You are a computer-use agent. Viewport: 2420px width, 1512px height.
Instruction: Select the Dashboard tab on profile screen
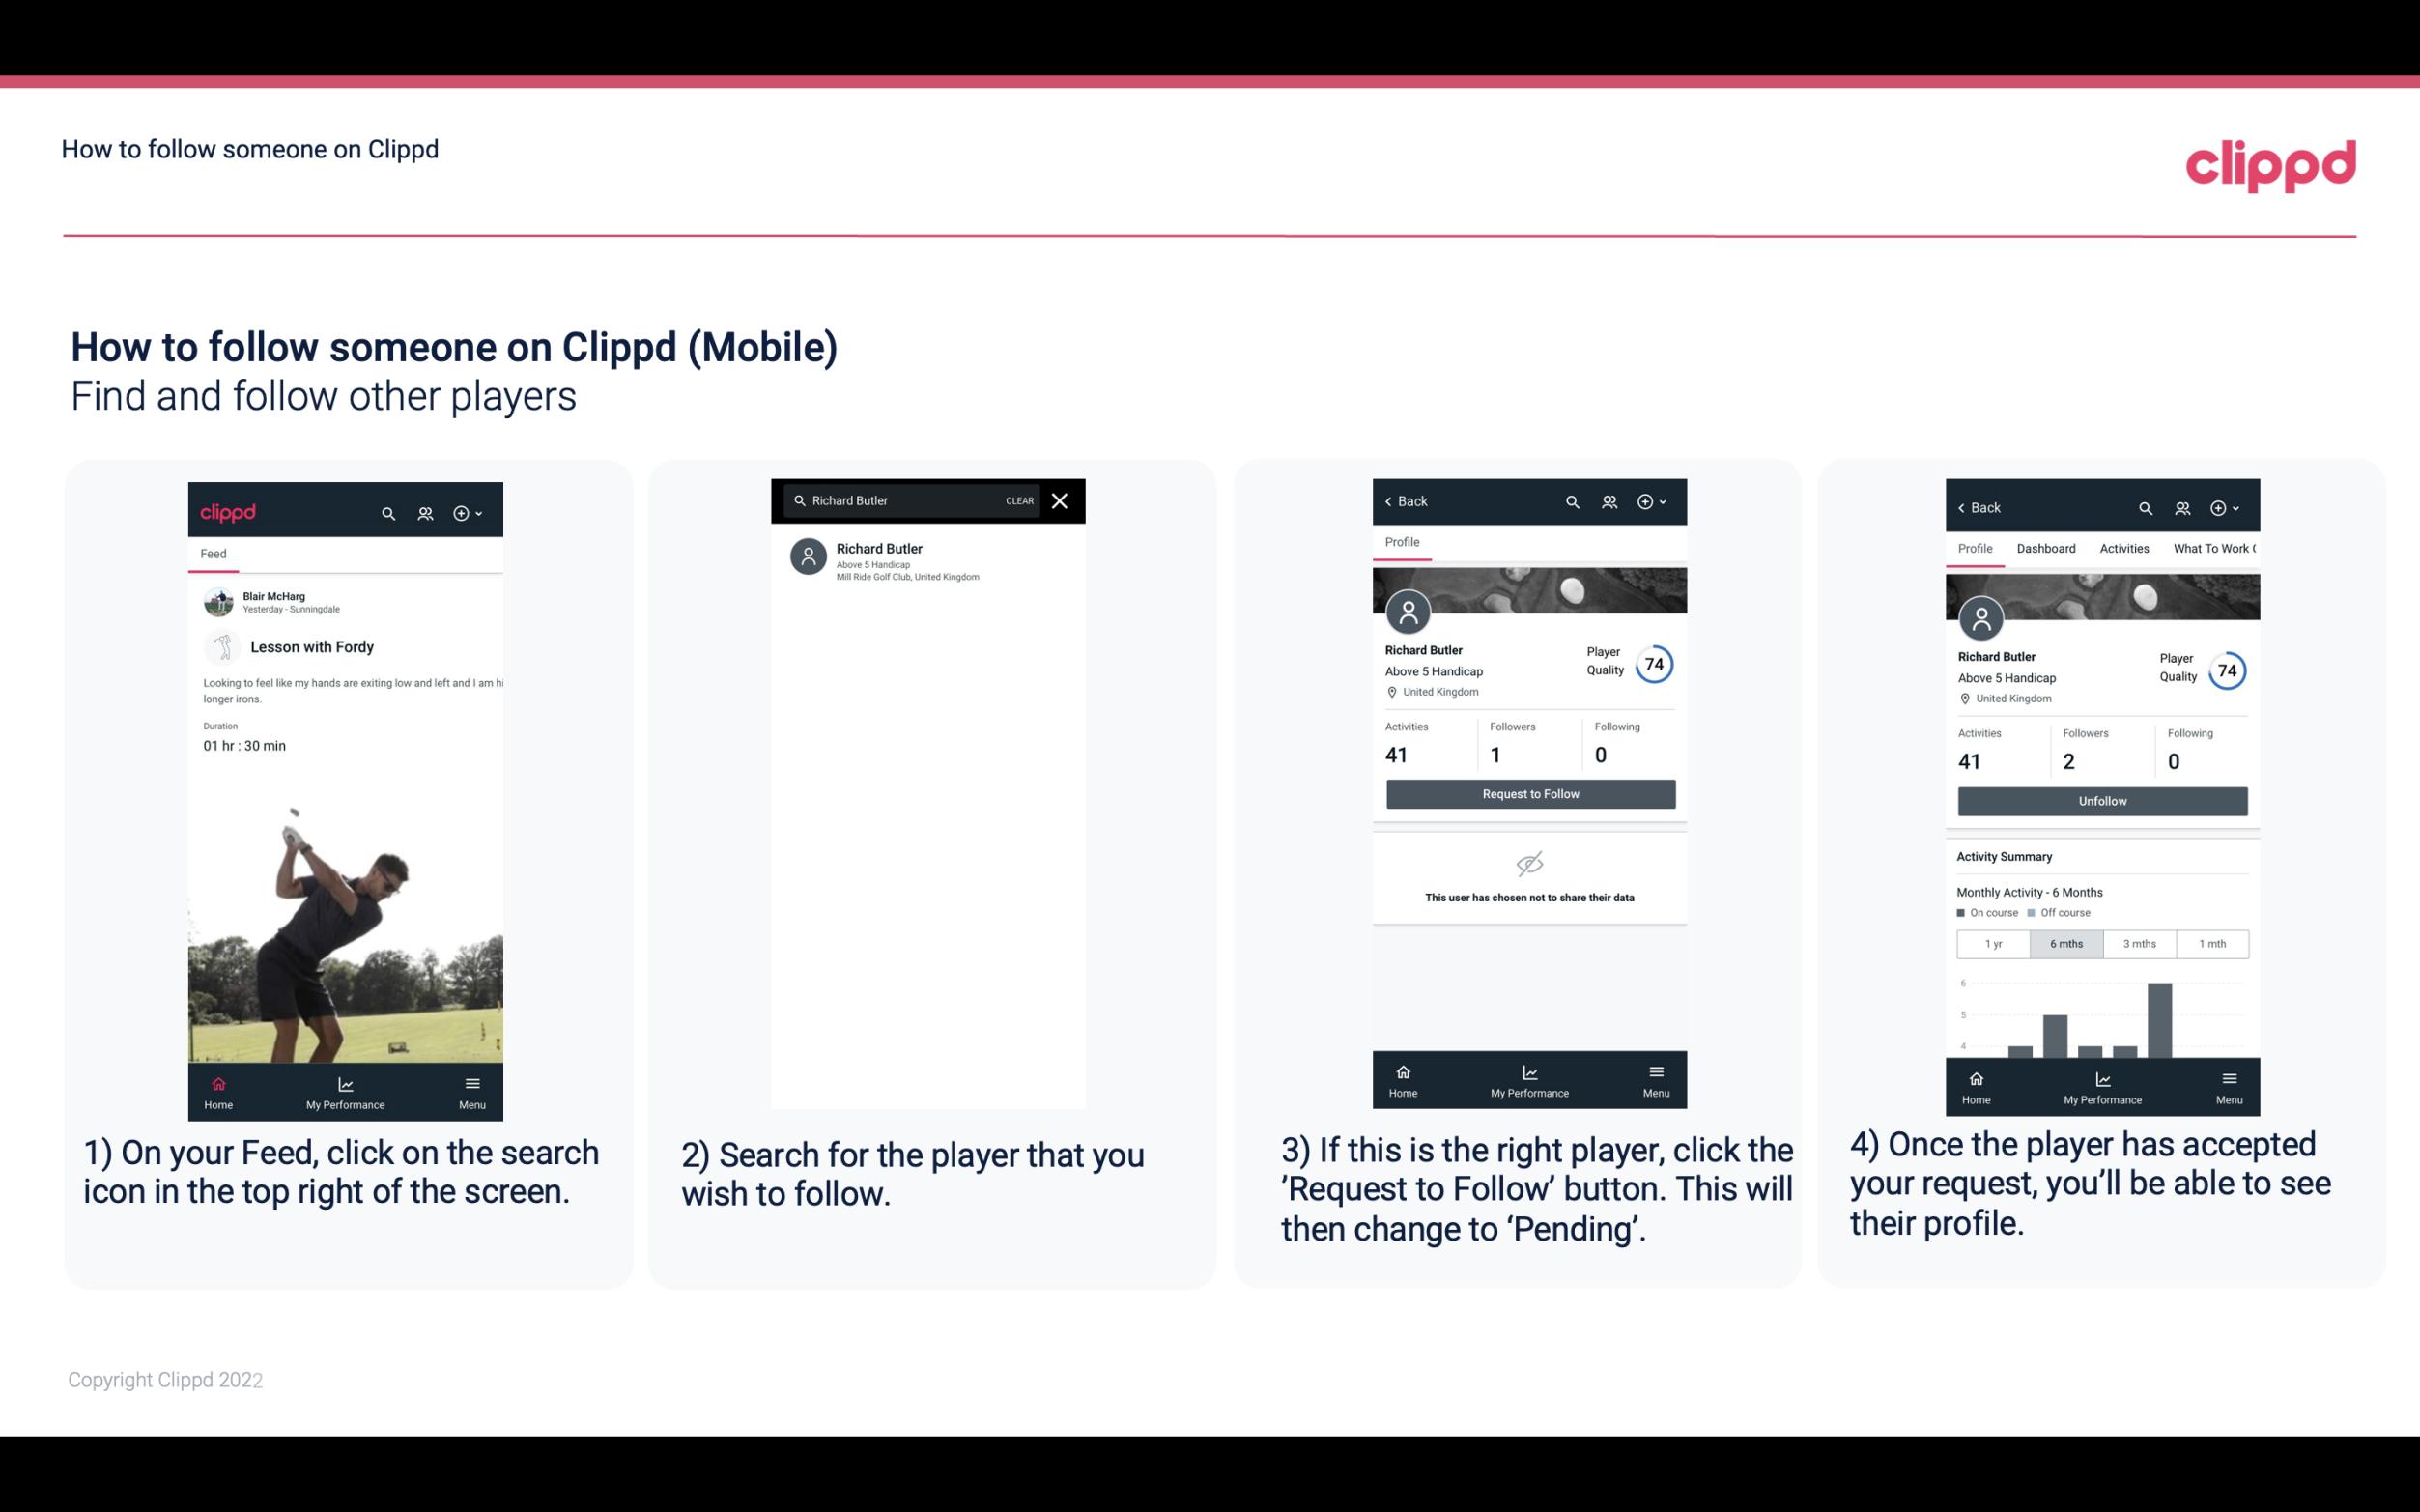point(2046,549)
